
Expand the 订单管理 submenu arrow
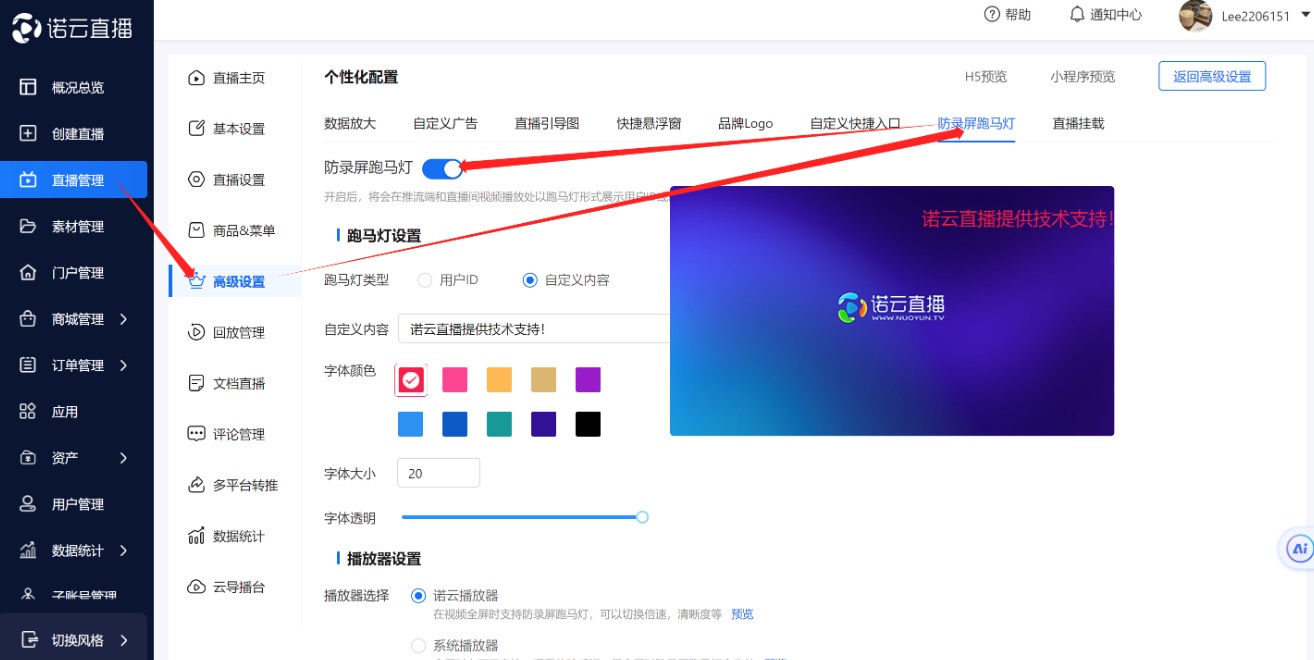tap(124, 365)
